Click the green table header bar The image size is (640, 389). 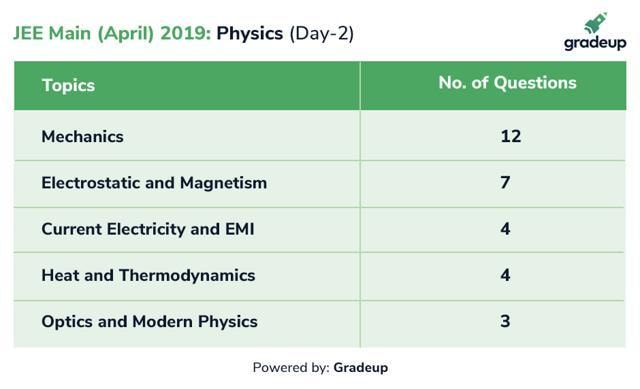point(320,86)
